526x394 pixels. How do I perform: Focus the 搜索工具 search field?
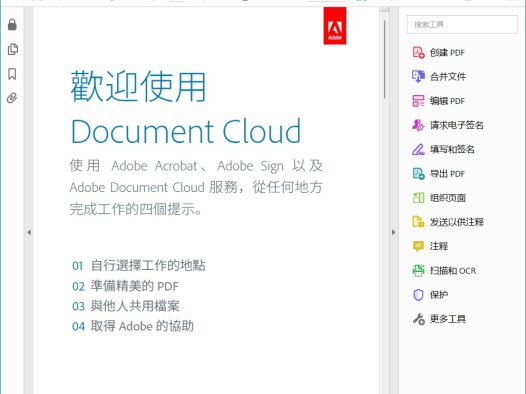click(x=462, y=24)
